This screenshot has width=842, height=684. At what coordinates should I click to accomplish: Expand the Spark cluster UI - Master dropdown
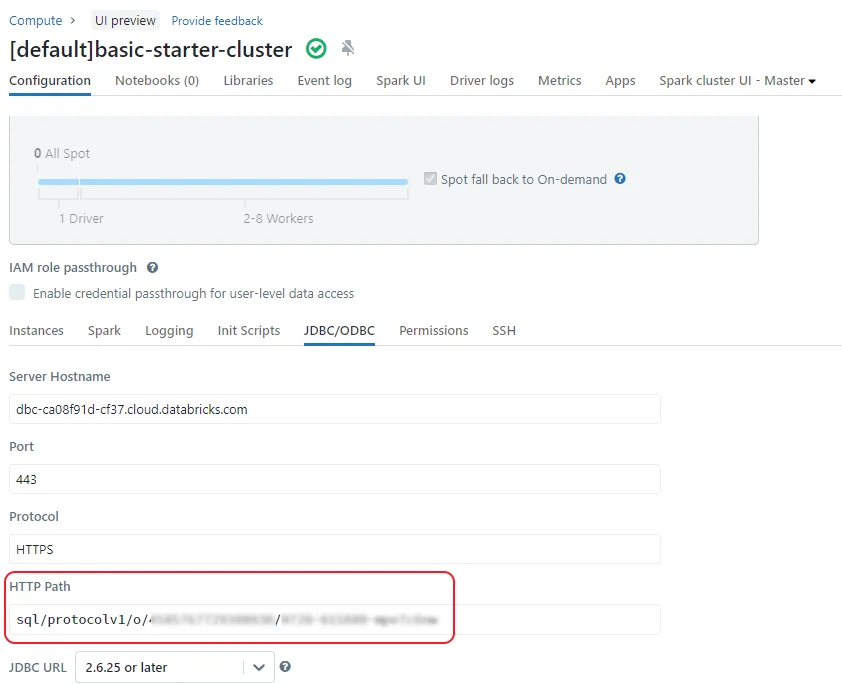point(737,81)
